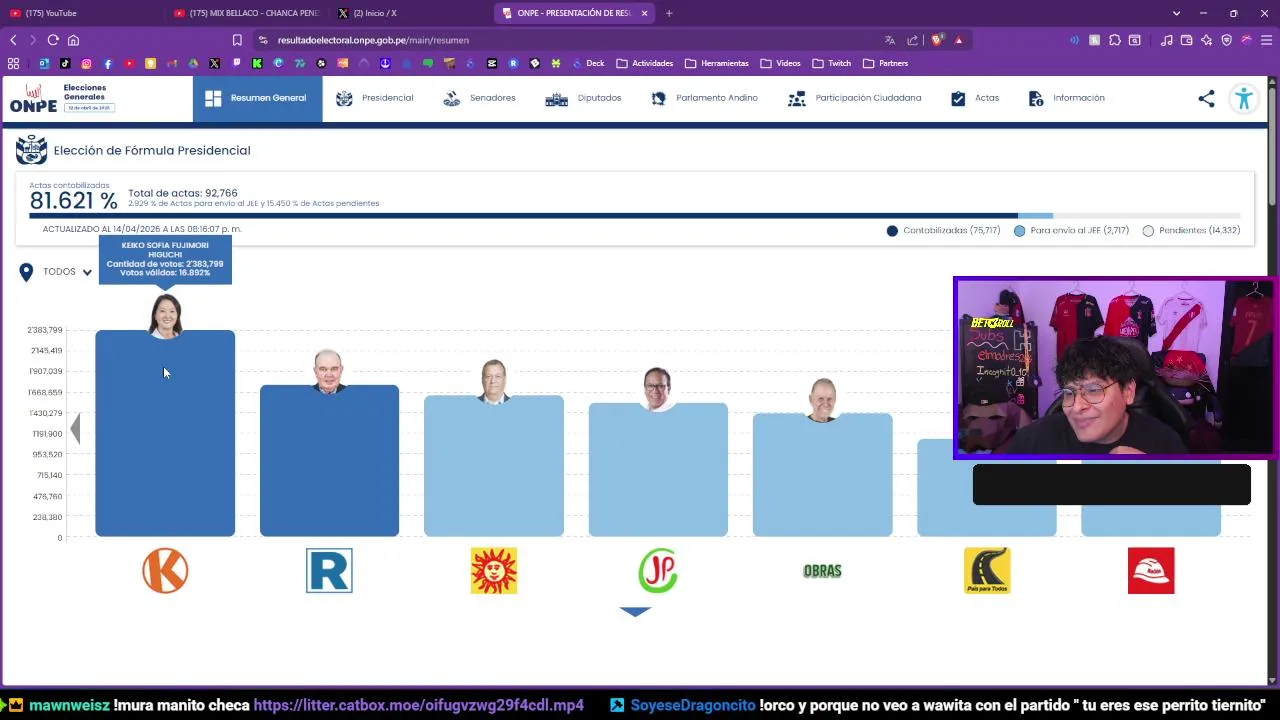Open the Información section
1280x720 pixels.
coord(1066,98)
